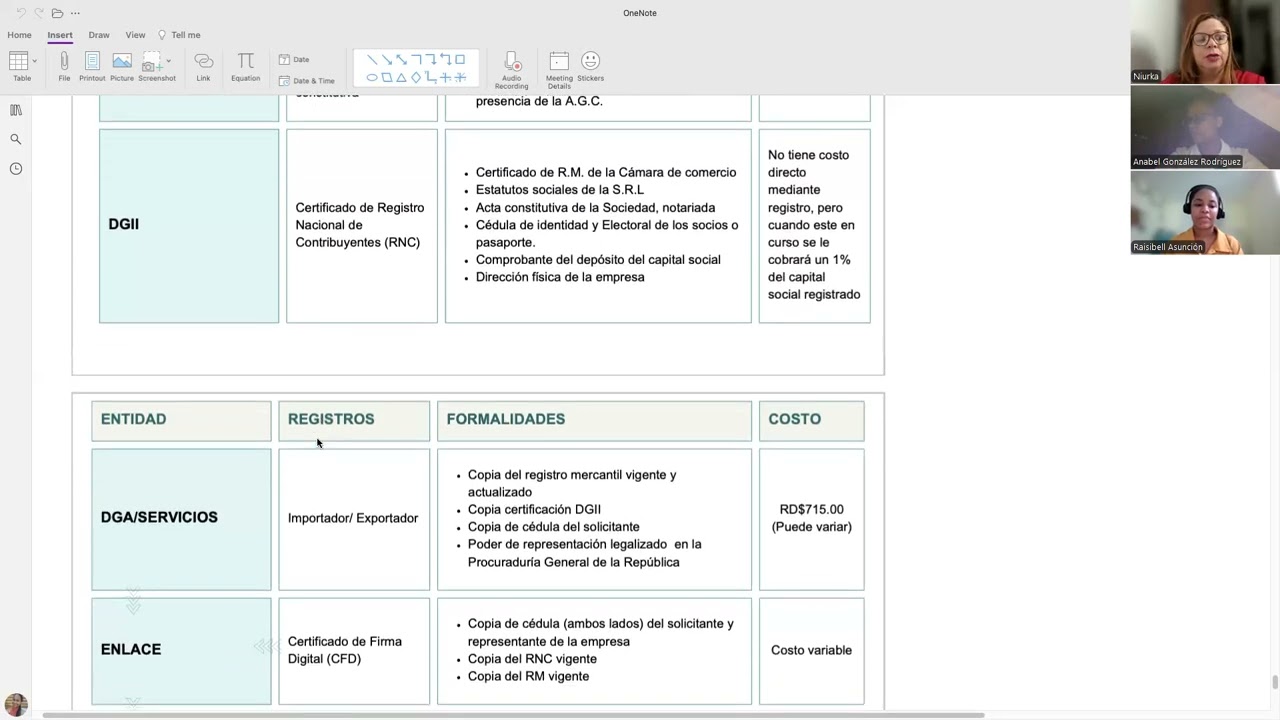Image resolution: width=1280 pixels, height=720 pixels.
Task: Click the DGII entity cell
Action: 189,225
